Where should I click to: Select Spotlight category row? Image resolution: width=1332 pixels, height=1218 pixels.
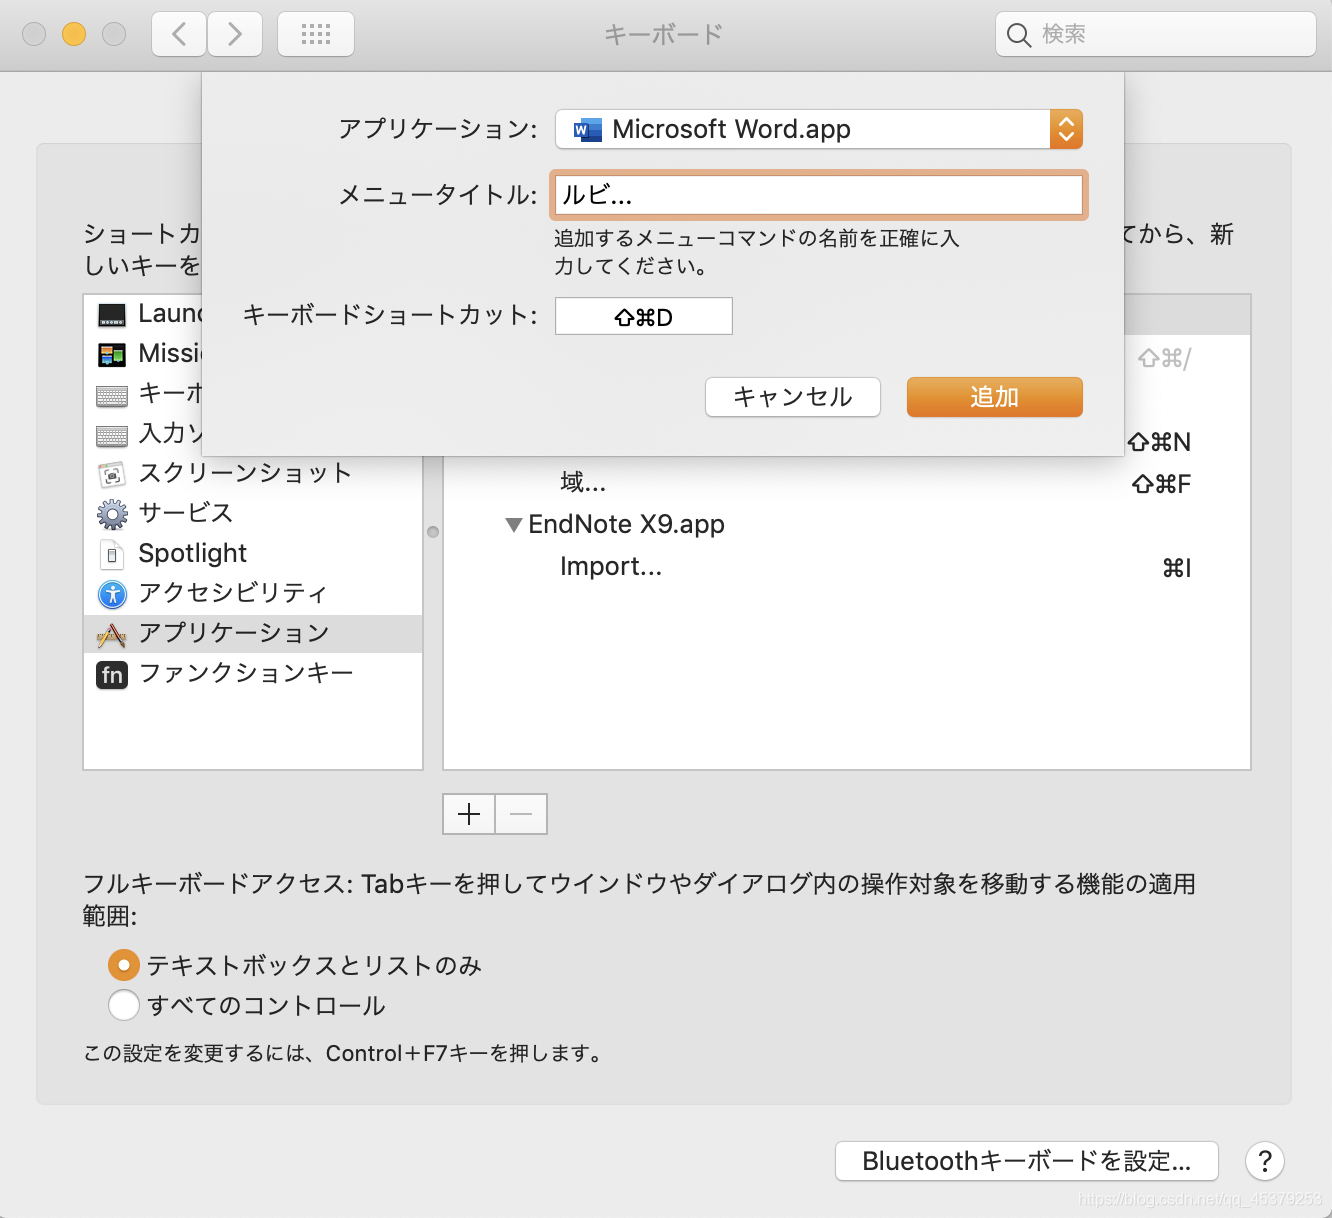tap(253, 554)
